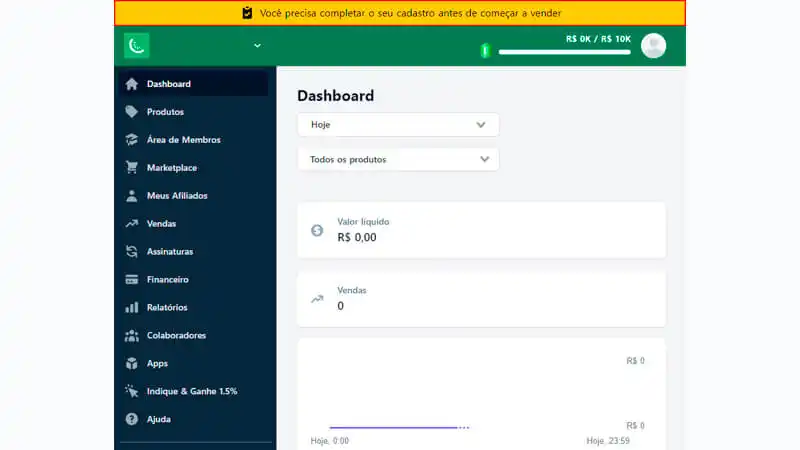
Task: Click the Marketplace shopping cart icon
Action: 131,168
